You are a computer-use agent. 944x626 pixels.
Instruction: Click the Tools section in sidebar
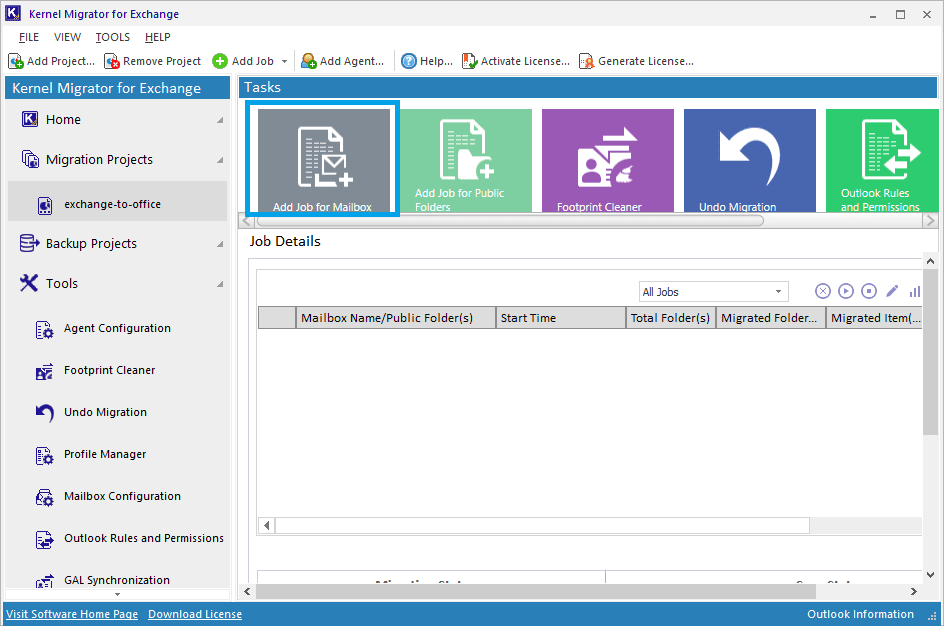pos(62,284)
